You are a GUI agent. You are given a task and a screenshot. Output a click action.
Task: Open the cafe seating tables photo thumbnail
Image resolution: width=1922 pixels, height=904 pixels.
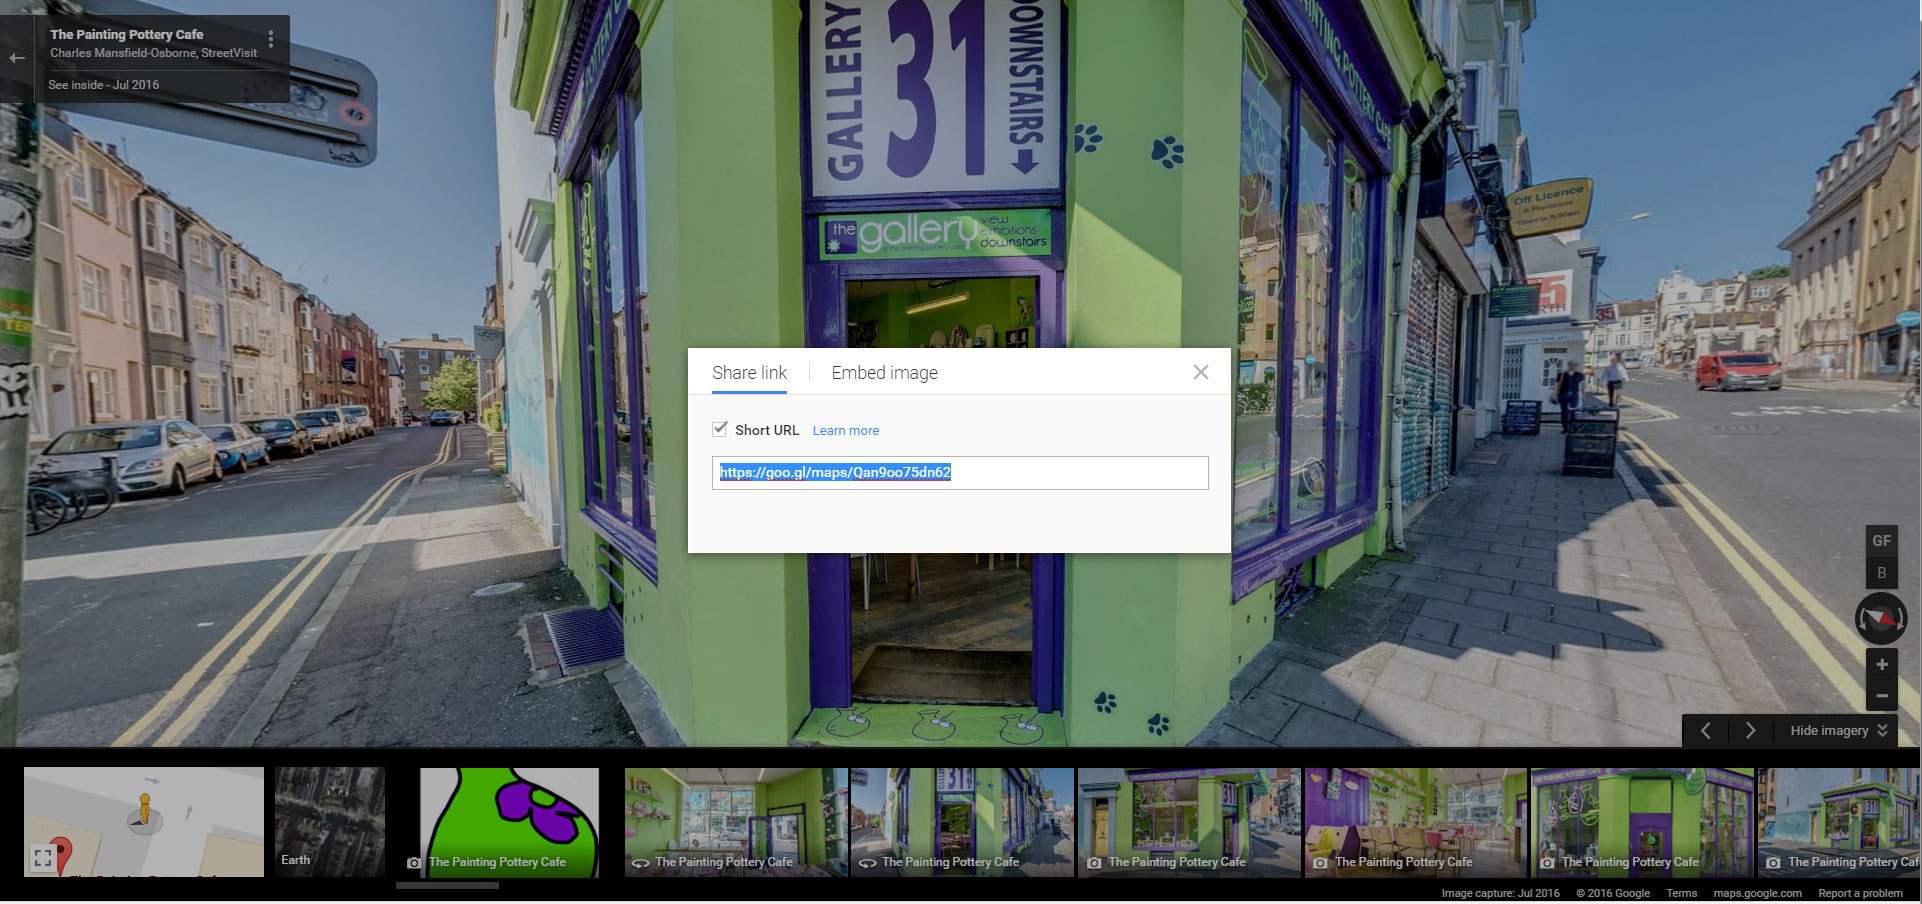(x=1416, y=822)
